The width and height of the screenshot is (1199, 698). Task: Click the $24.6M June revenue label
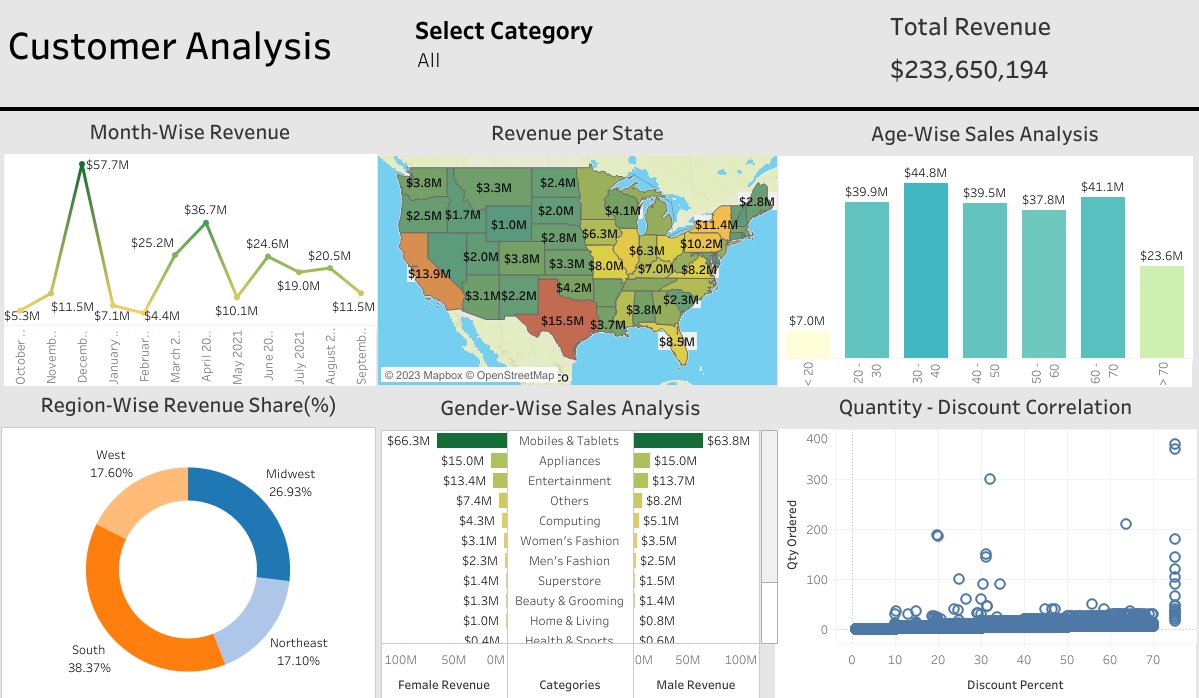pyautogui.click(x=267, y=243)
